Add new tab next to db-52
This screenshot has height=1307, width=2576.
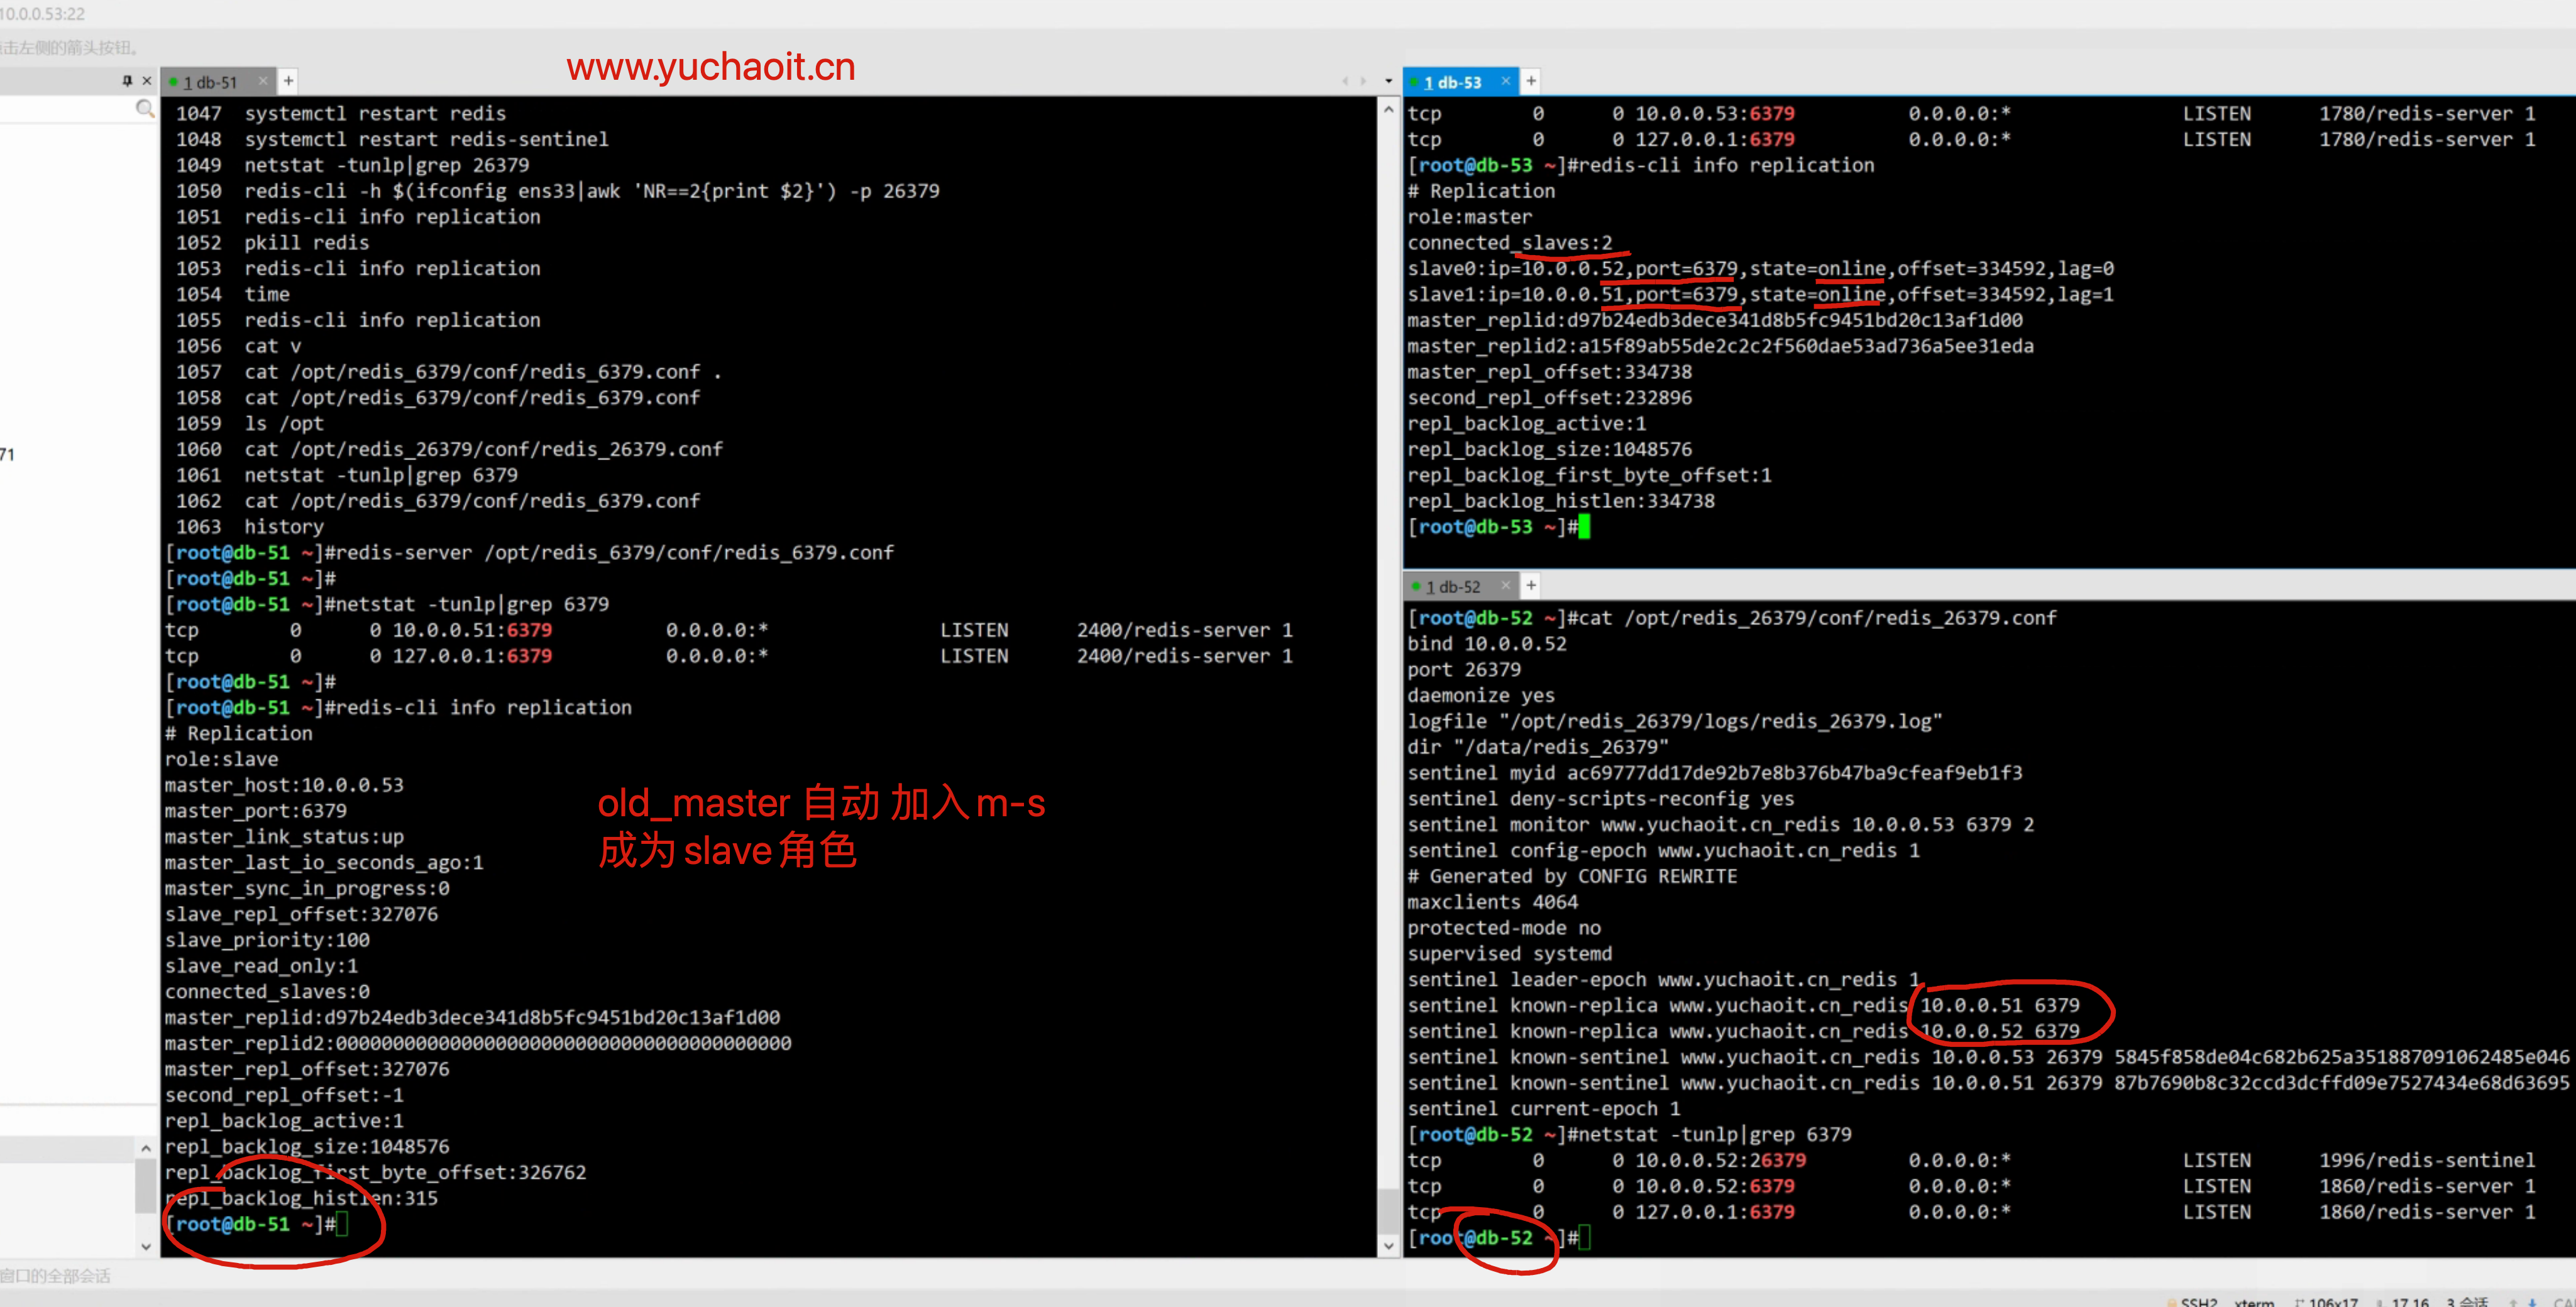coord(1530,585)
